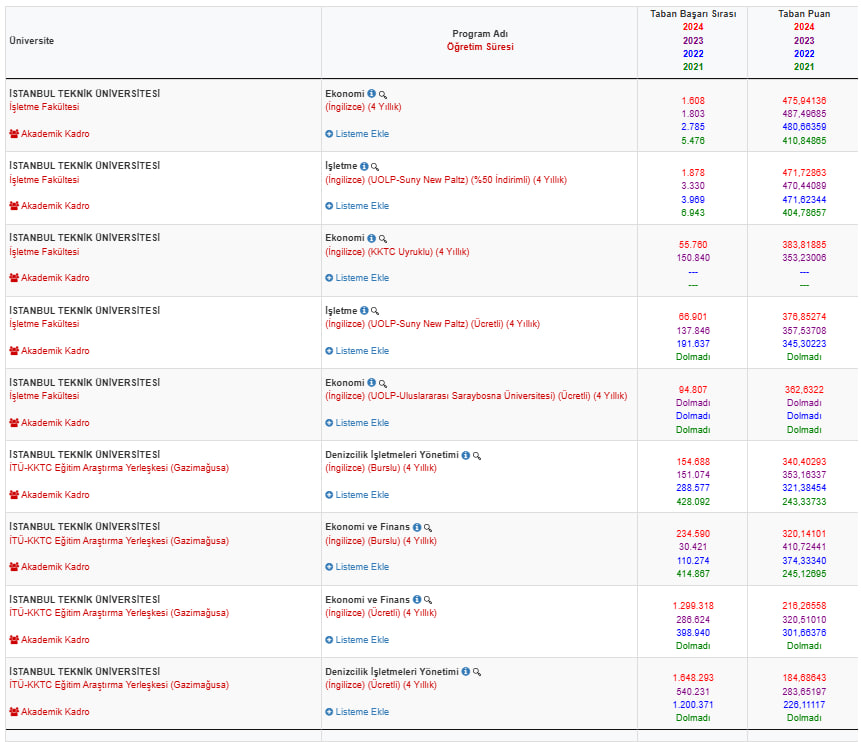
Task: Click magnifier icon beside İşletme UOLP Ücretli program
Action: click(376, 311)
